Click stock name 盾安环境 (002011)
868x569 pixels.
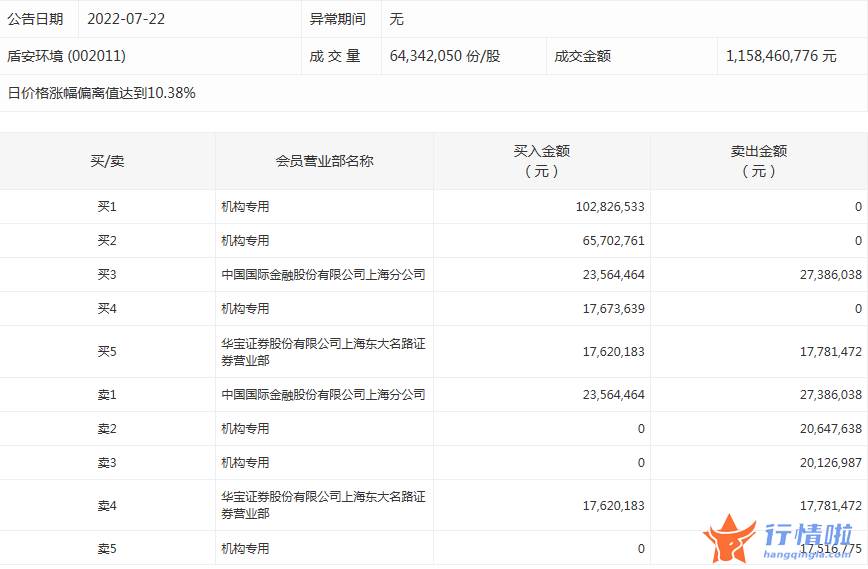[66, 56]
